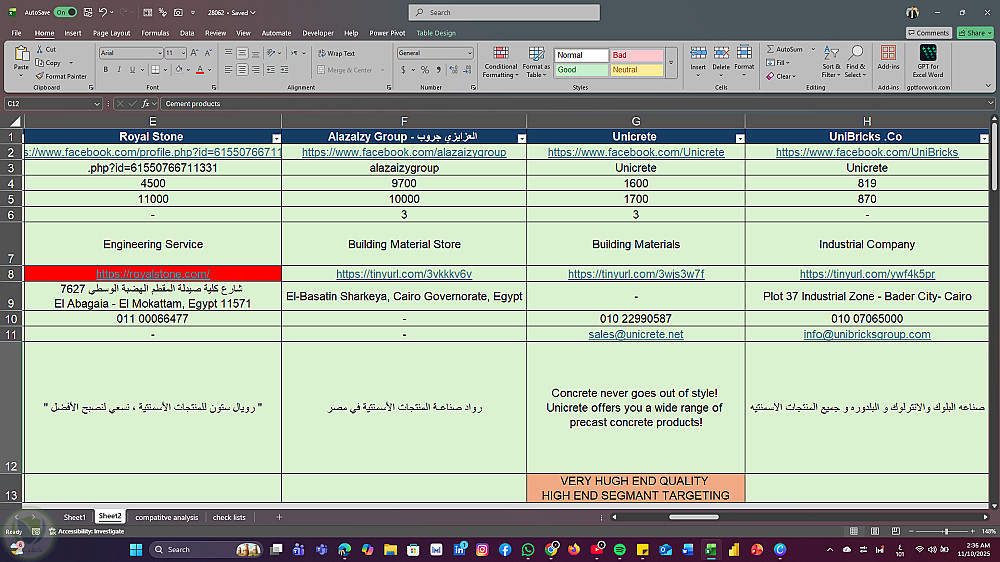Open Conditional Formatting
Screen dimensions: 1000x562
coord(501,62)
